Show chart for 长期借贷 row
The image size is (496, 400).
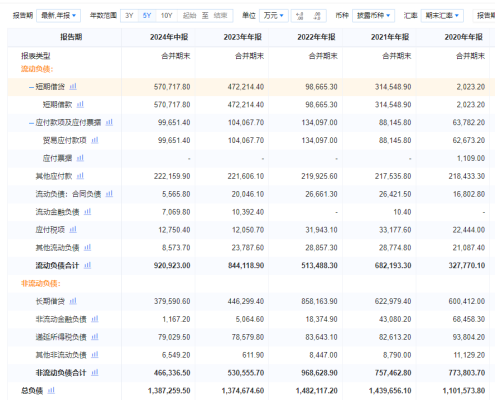point(73,301)
